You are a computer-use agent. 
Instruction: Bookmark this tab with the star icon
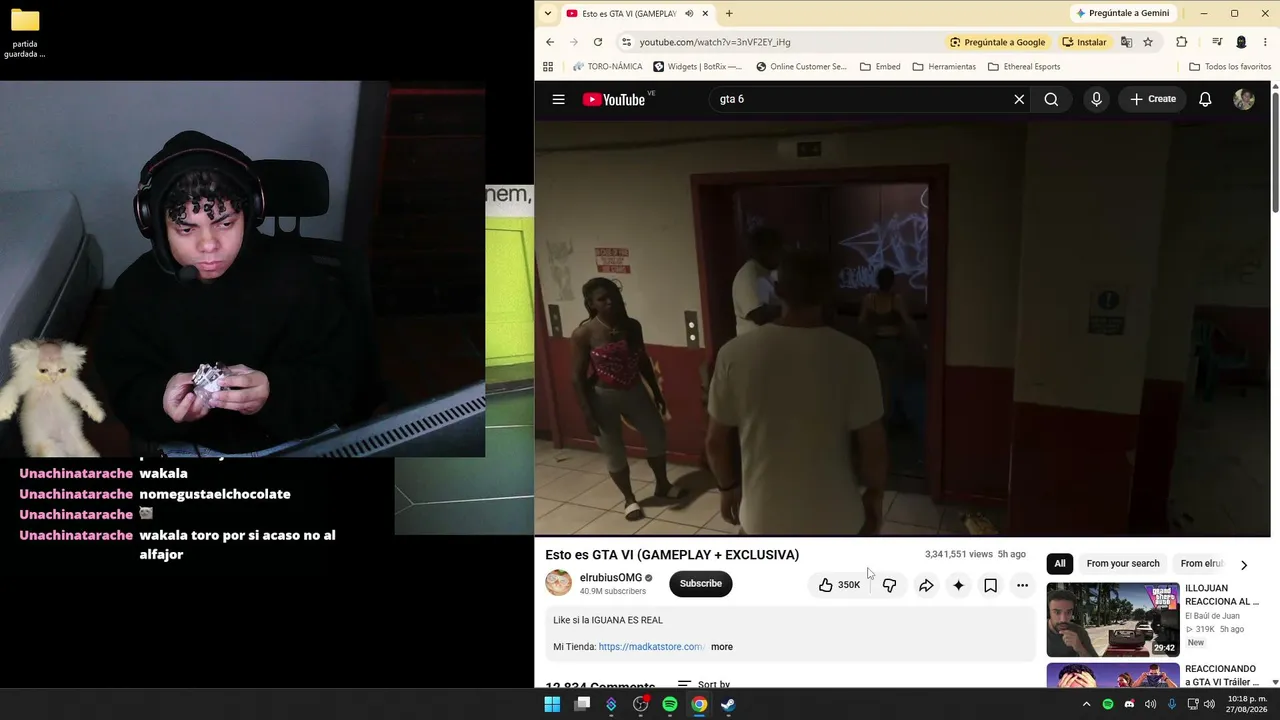(1148, 42)
